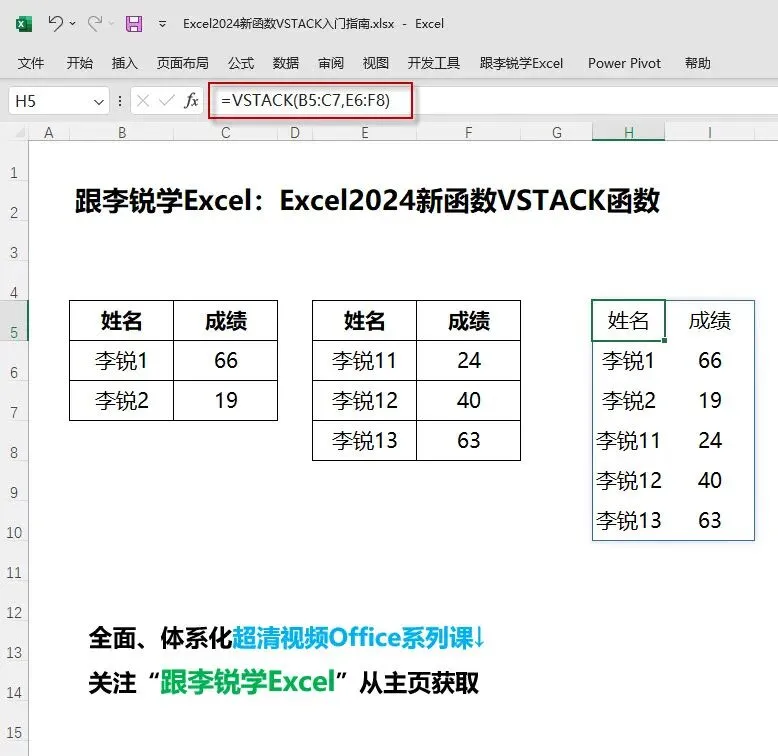Select column H header

629,132
